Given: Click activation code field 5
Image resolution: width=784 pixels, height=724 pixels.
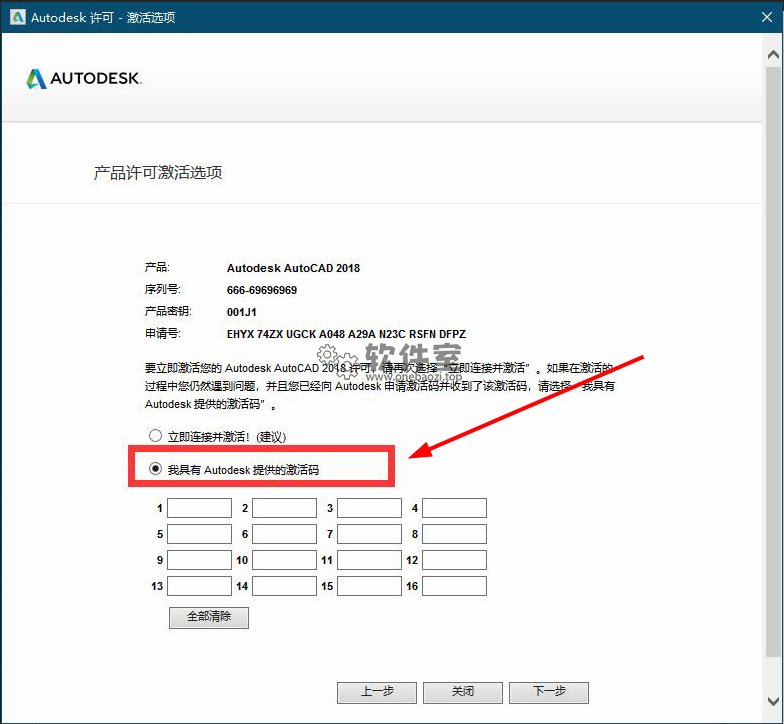Looking at the screenshot, I should [x=200, y=534].
